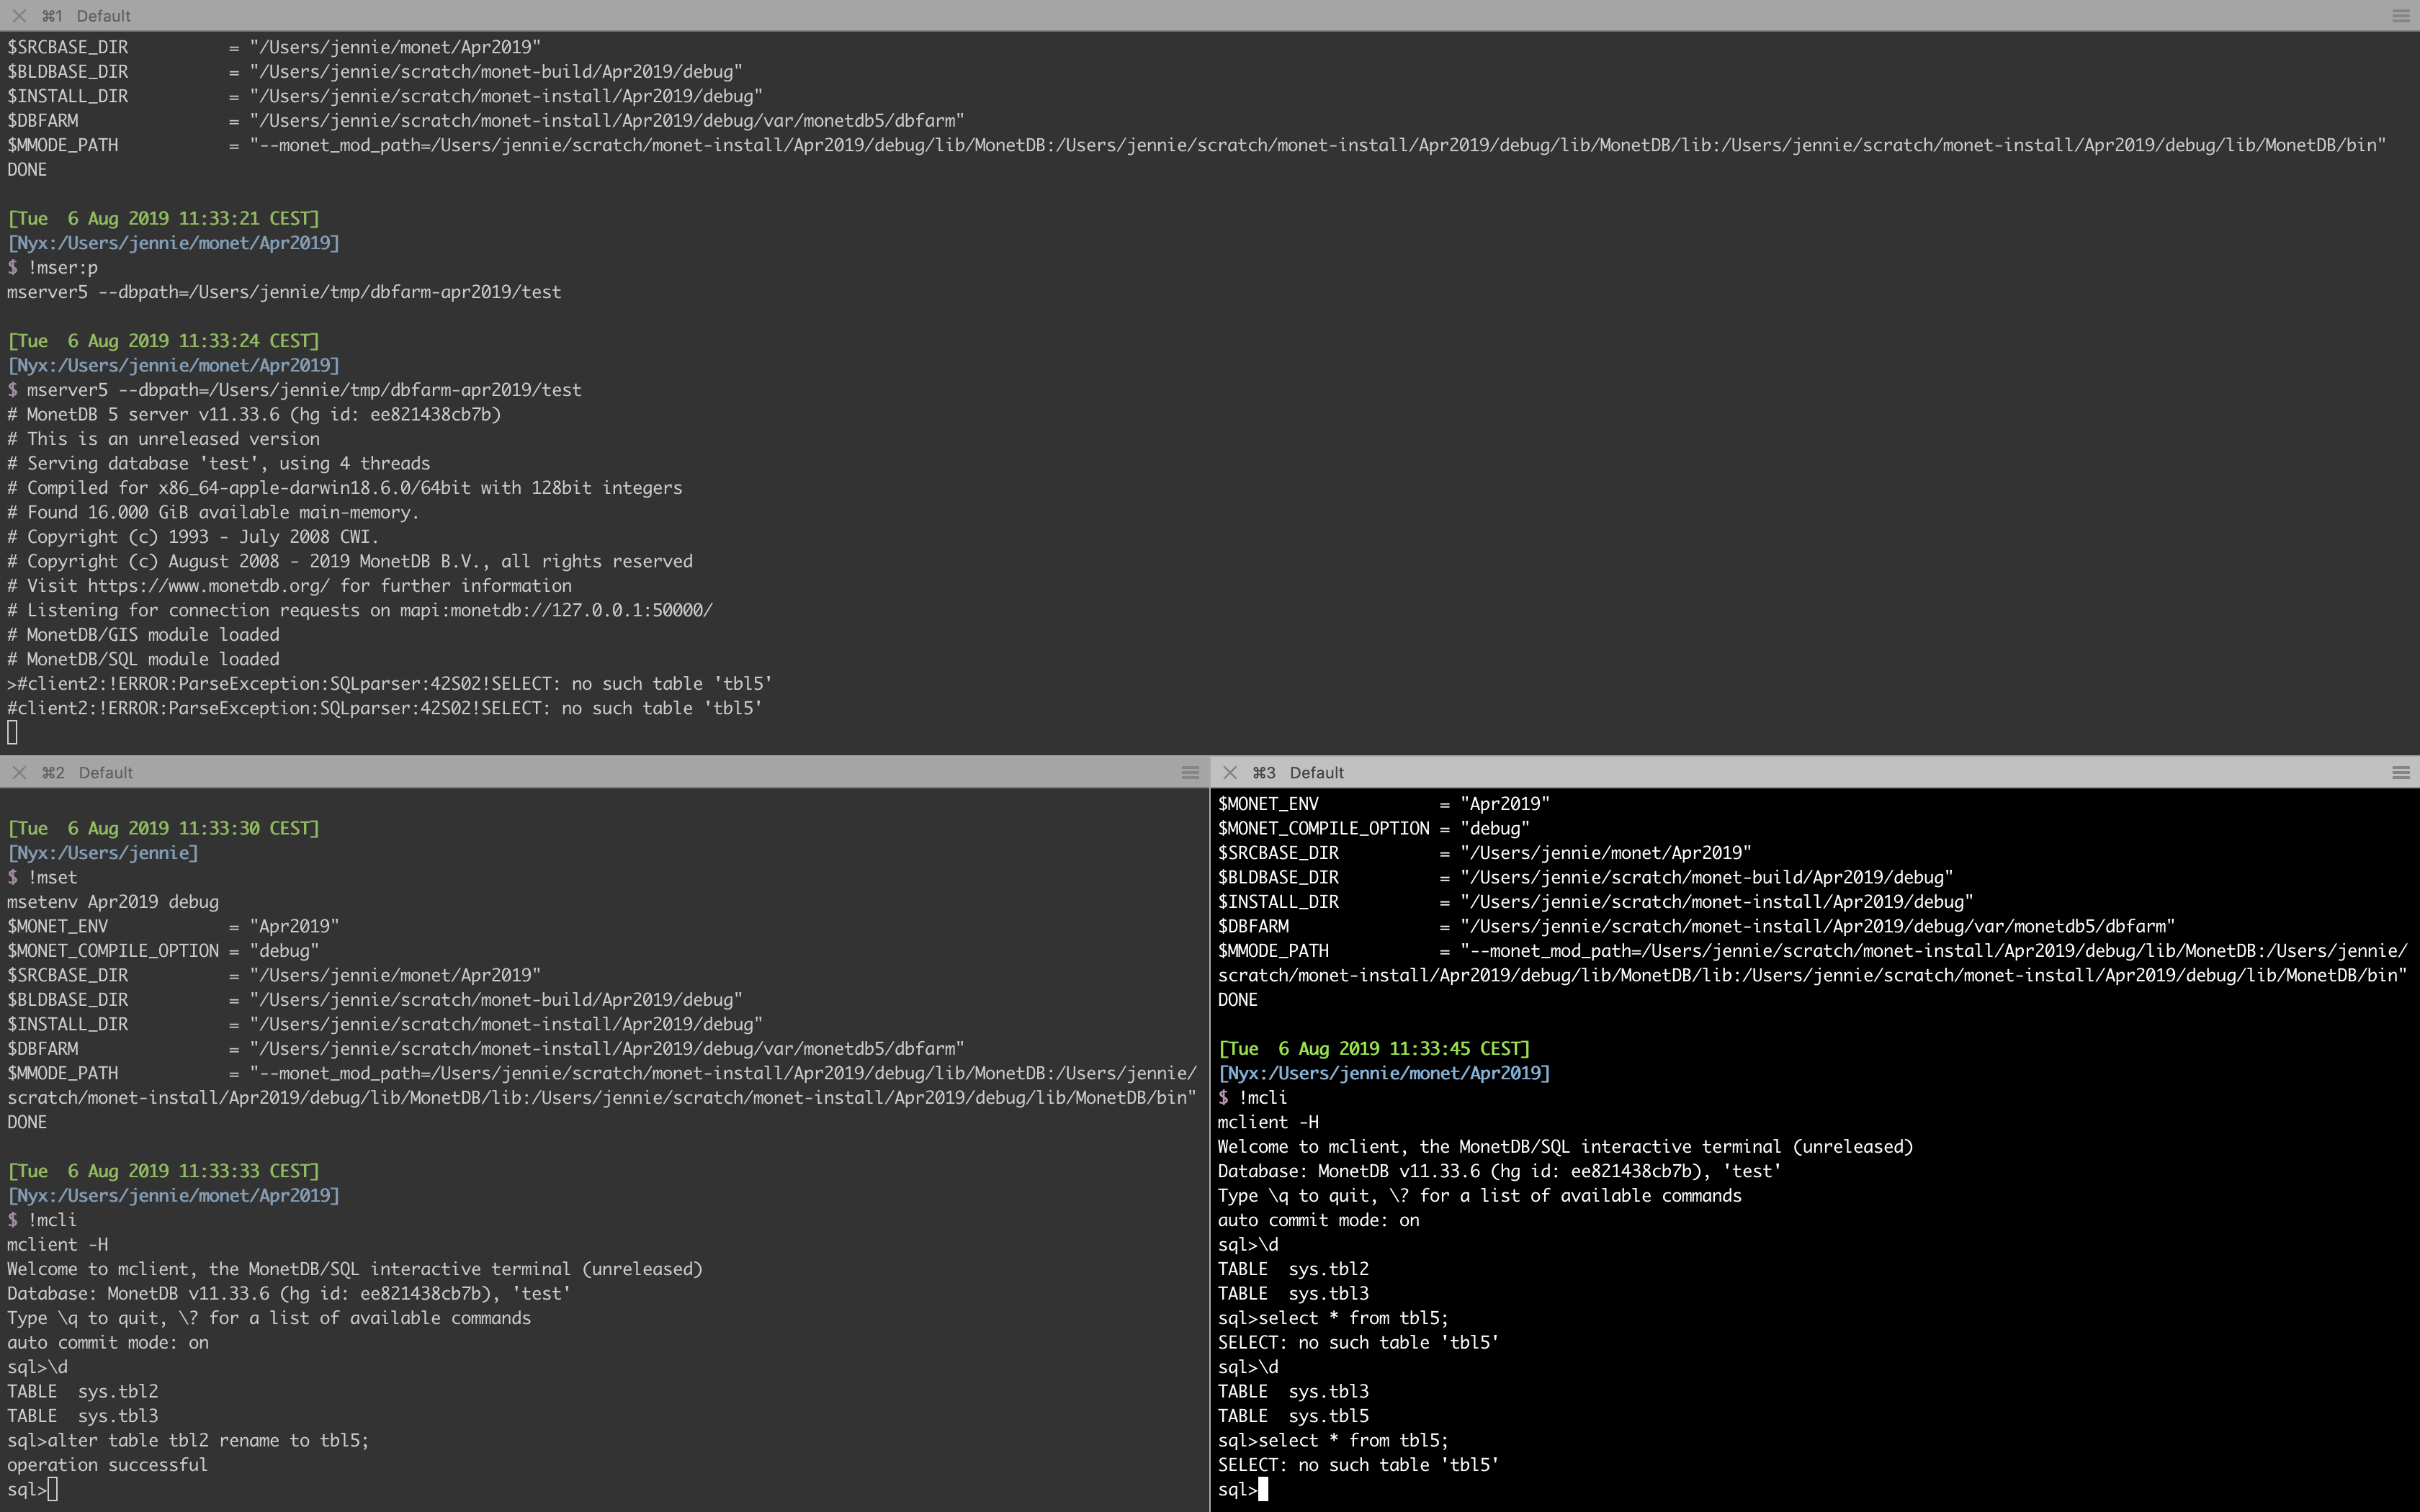
Task: Click the 'mclient -H' line in pane 3
Action: pos(1268,1122)
